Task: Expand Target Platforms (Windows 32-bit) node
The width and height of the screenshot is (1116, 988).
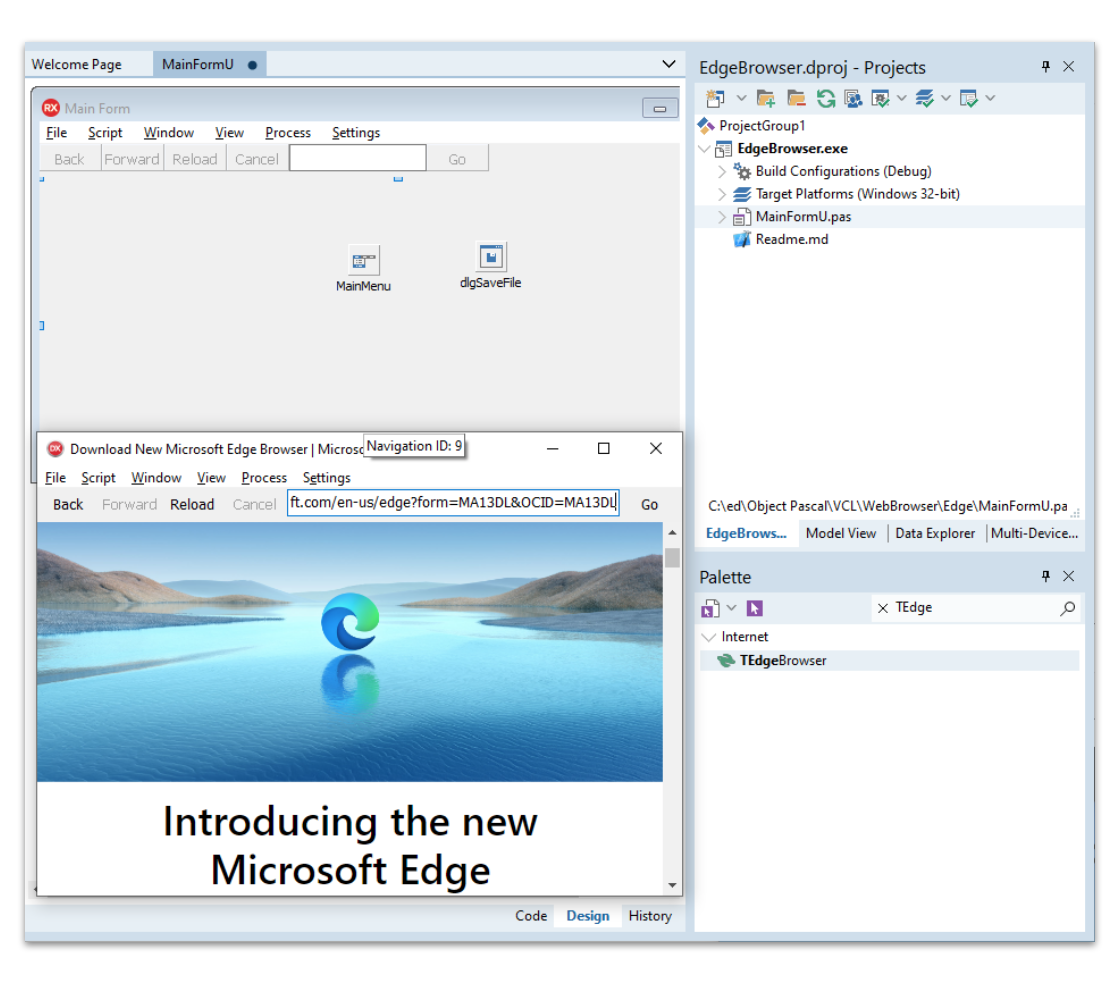Action: (x=722, y=194)
